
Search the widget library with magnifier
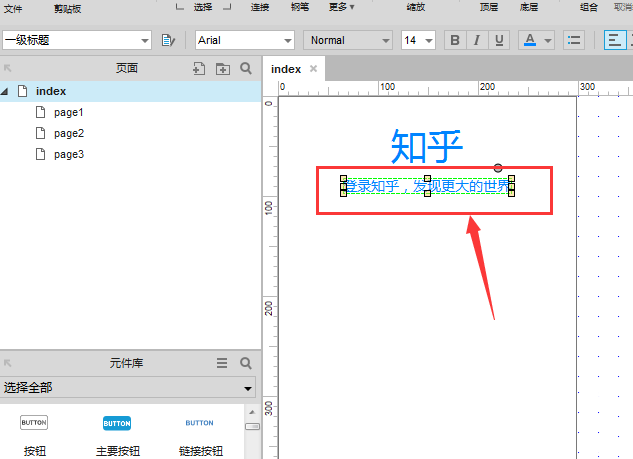pyautogui.click(x=246, y=363)
